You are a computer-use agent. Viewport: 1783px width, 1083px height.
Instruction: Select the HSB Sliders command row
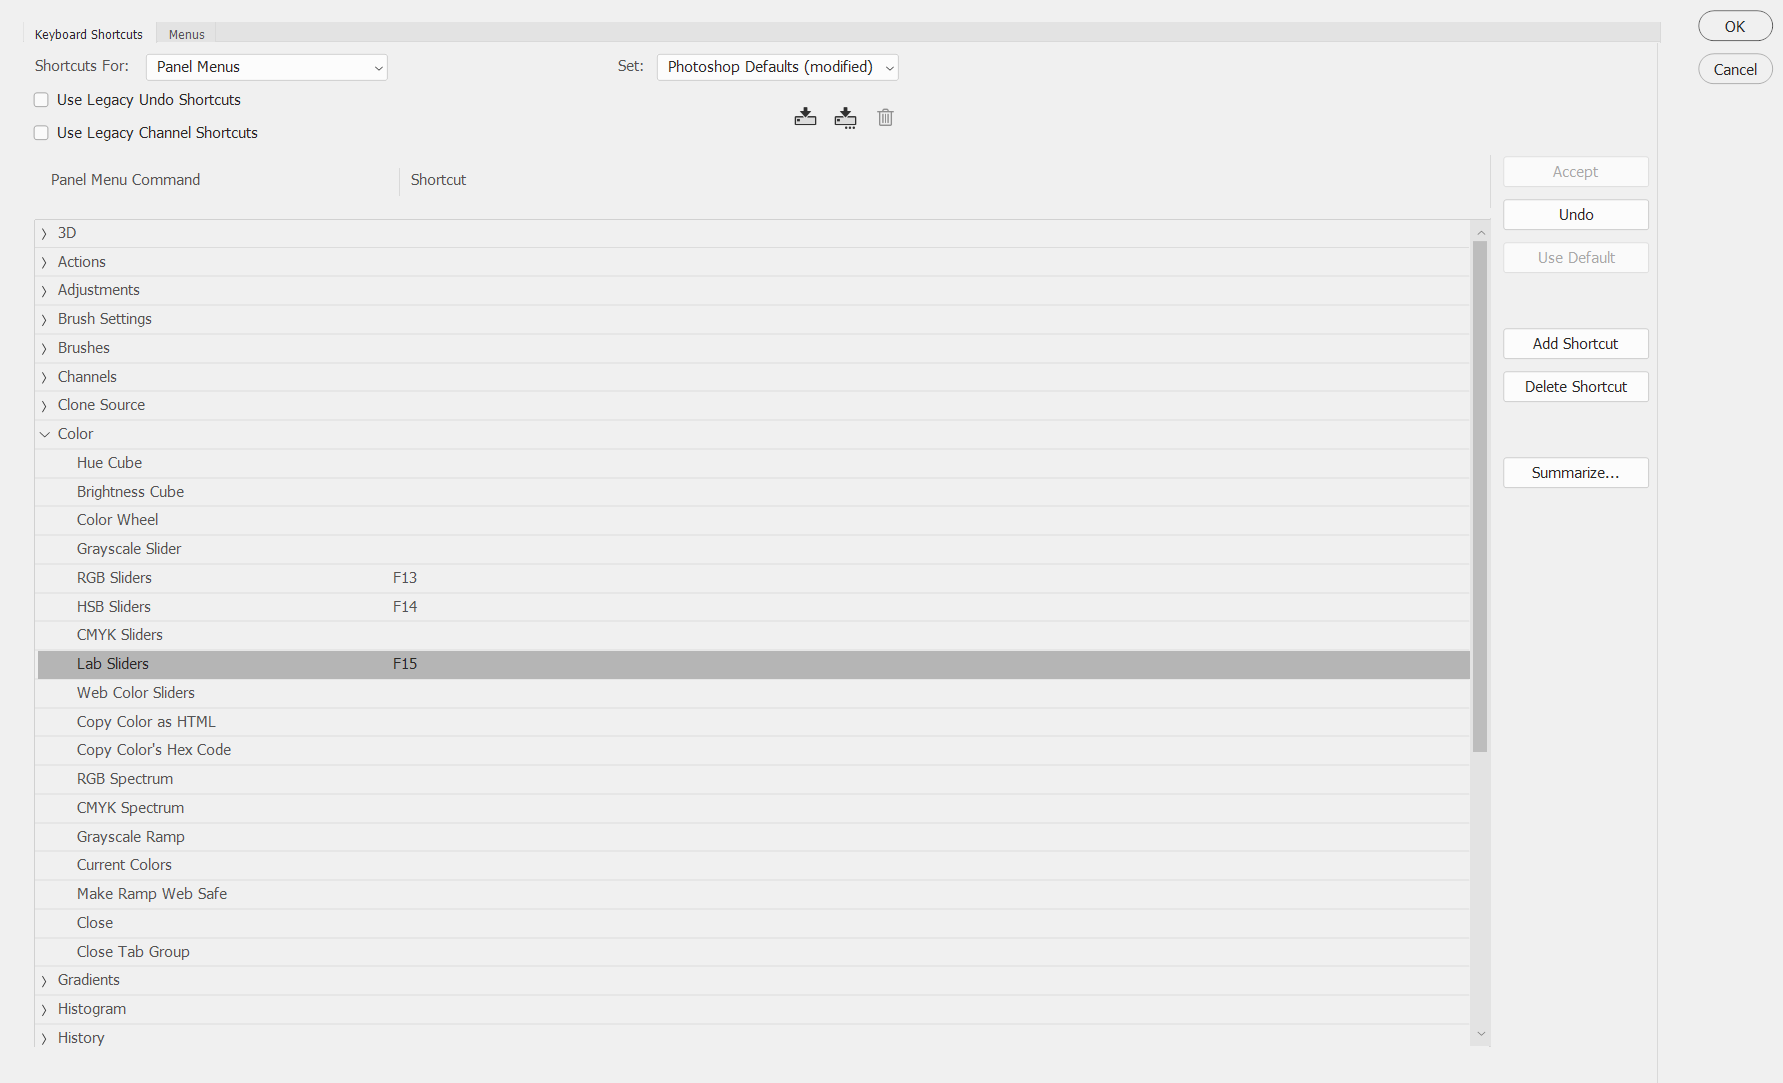753,607
